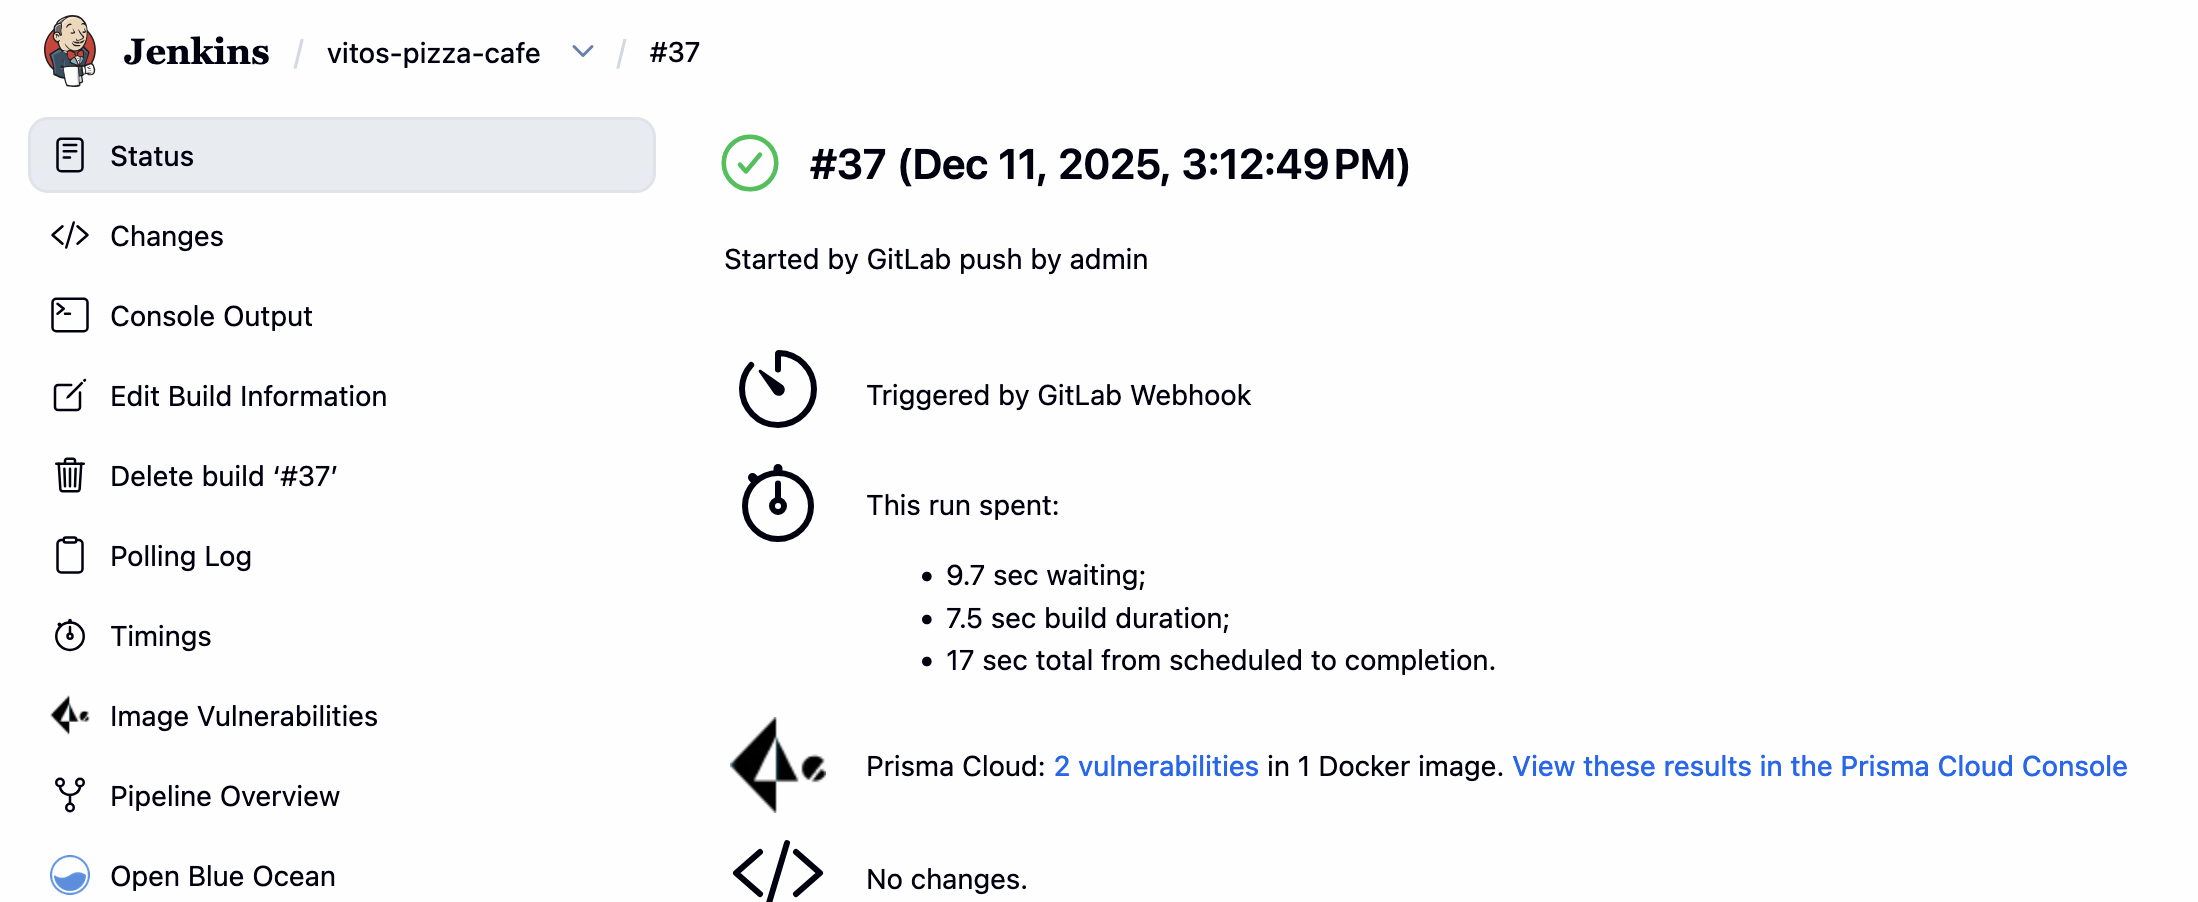Click the Polling Log clipboard icon
This screenshot has height=902, width=2198.
tap(70, 556)
